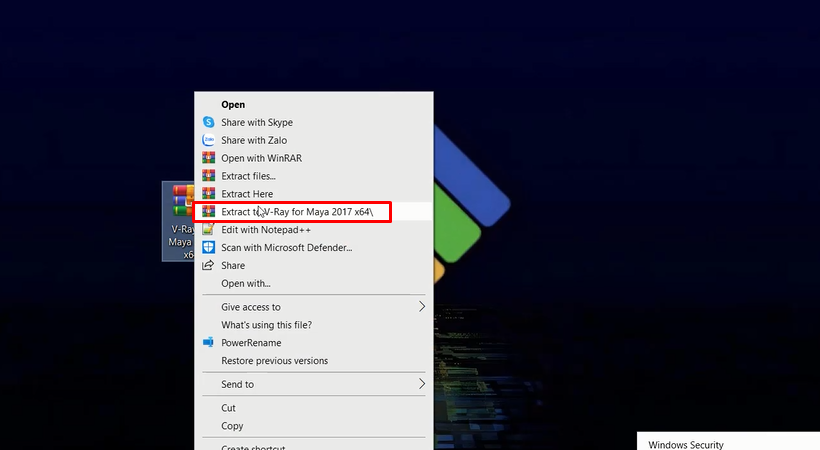This screenshot has height=450, width=820.
Task: Choose Open with... from the context menu
Action: [x=246, y=283]
